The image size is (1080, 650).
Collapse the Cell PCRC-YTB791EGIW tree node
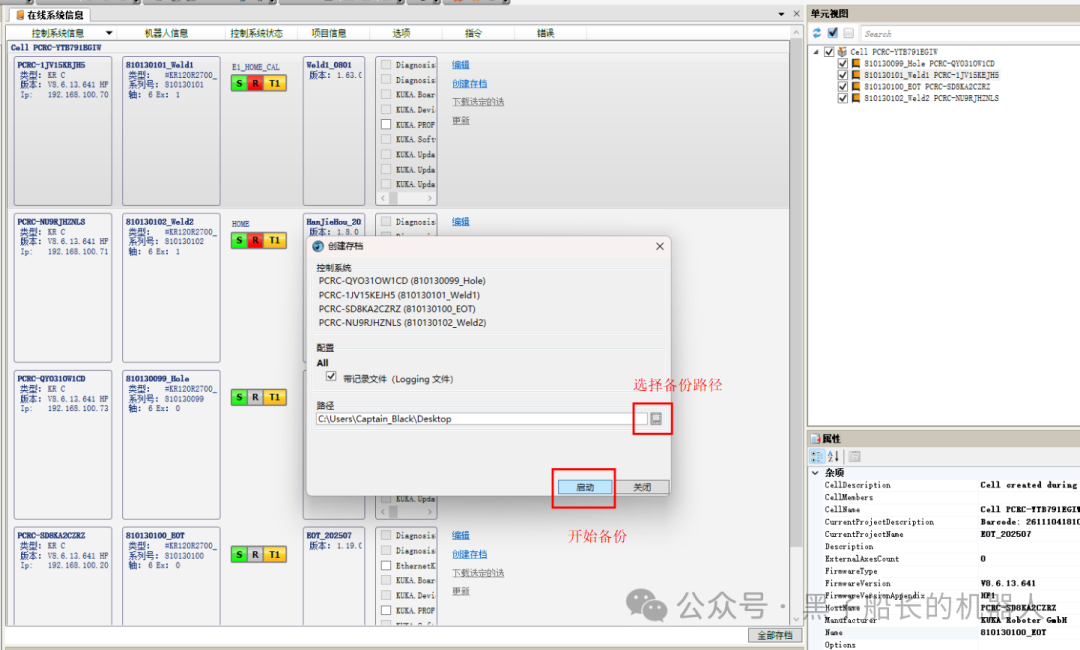tap(816, 51)
